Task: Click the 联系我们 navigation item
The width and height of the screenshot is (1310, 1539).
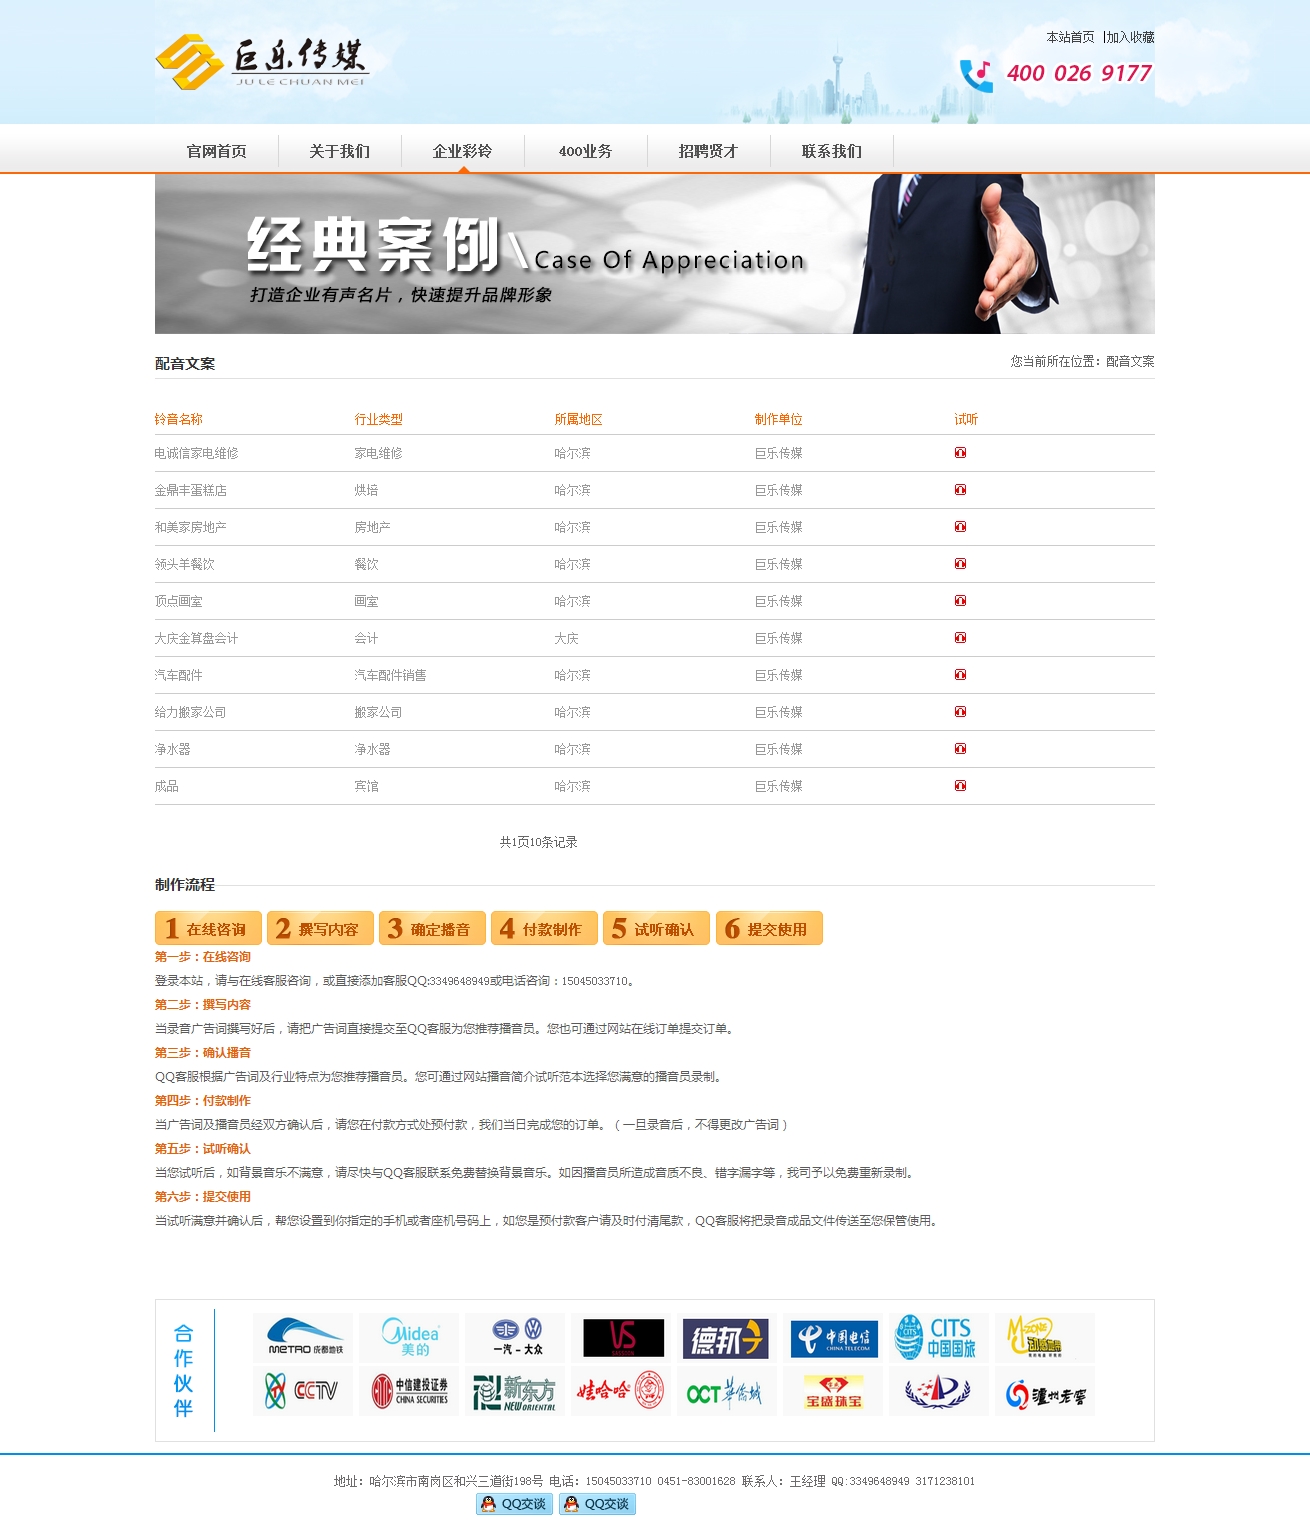Action: tap(831, 151)
